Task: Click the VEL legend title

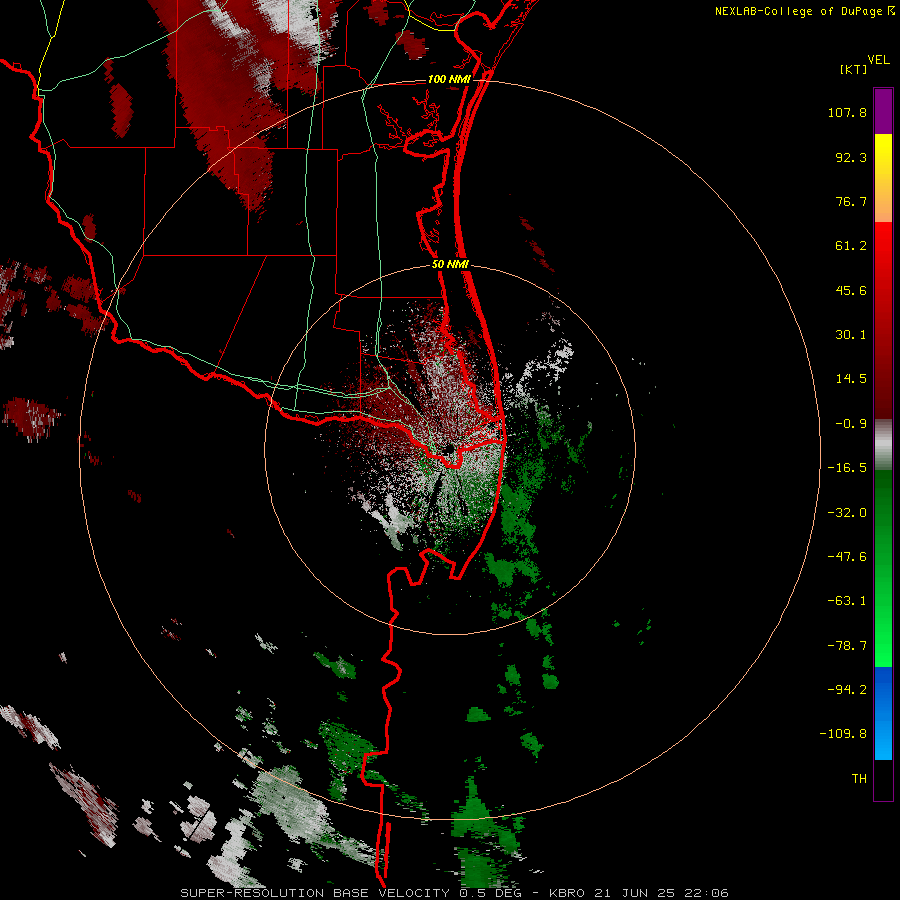Action: (x=879, y=60)
